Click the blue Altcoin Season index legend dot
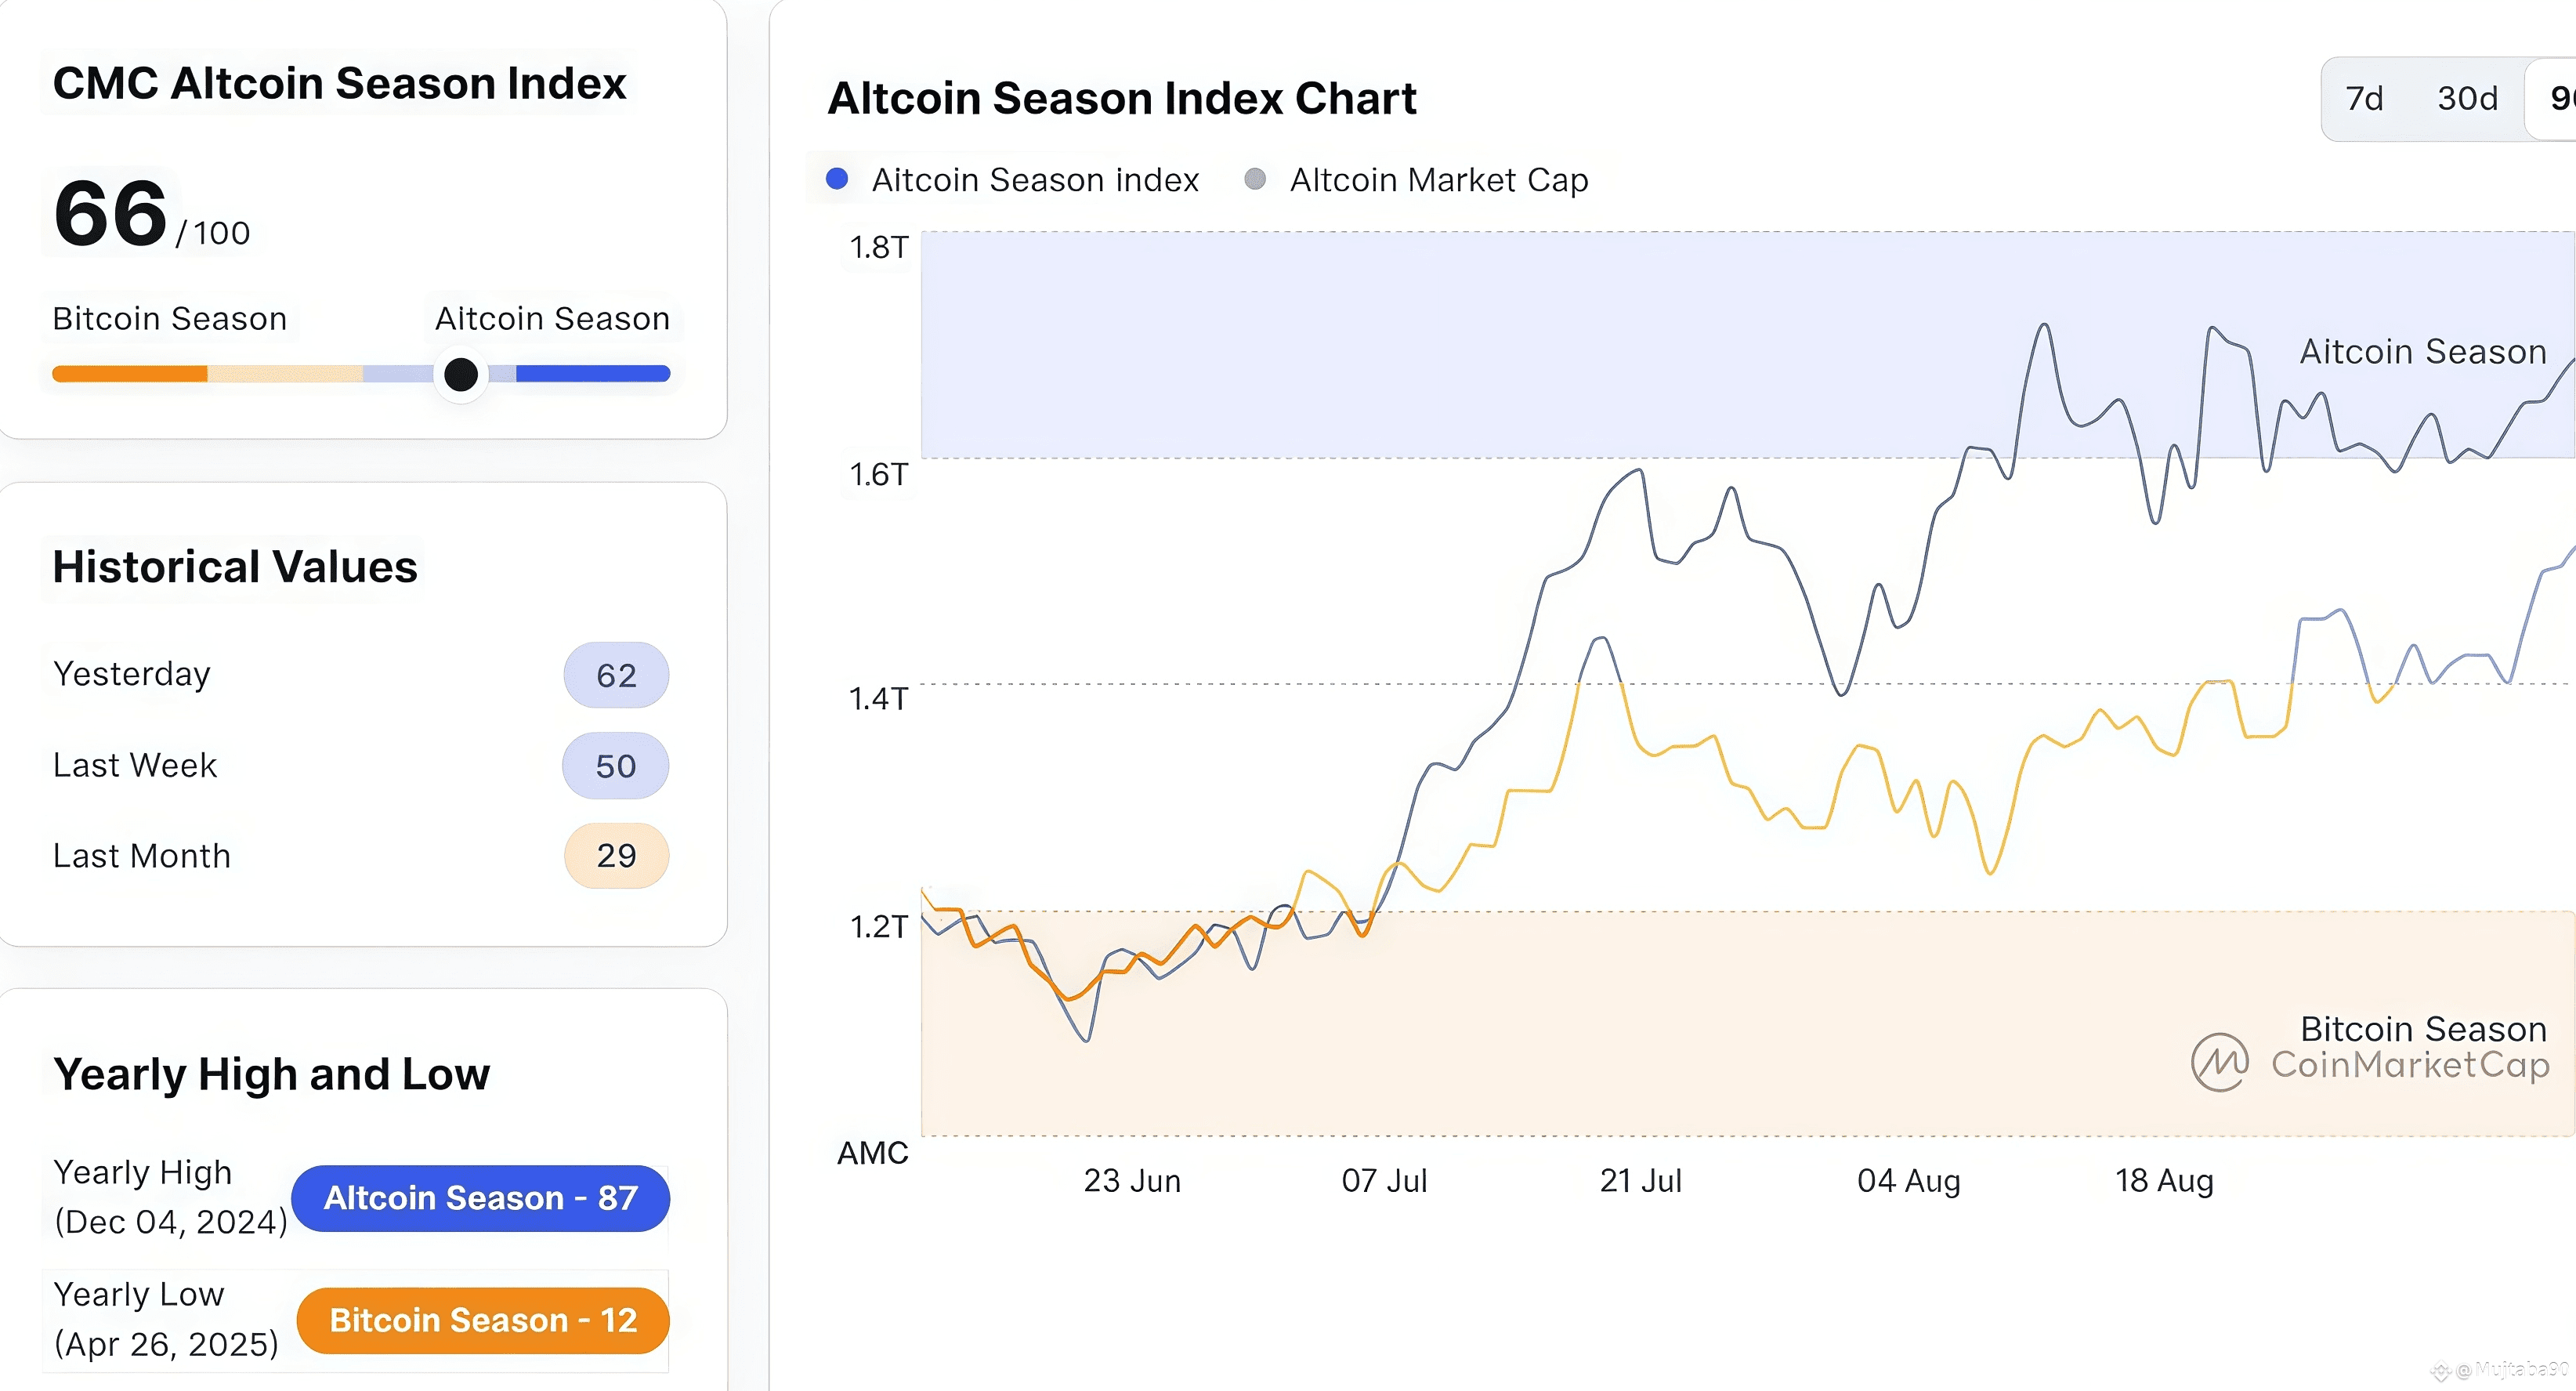Viewport: 2576px width, 1391px height. tap(837, 179)
